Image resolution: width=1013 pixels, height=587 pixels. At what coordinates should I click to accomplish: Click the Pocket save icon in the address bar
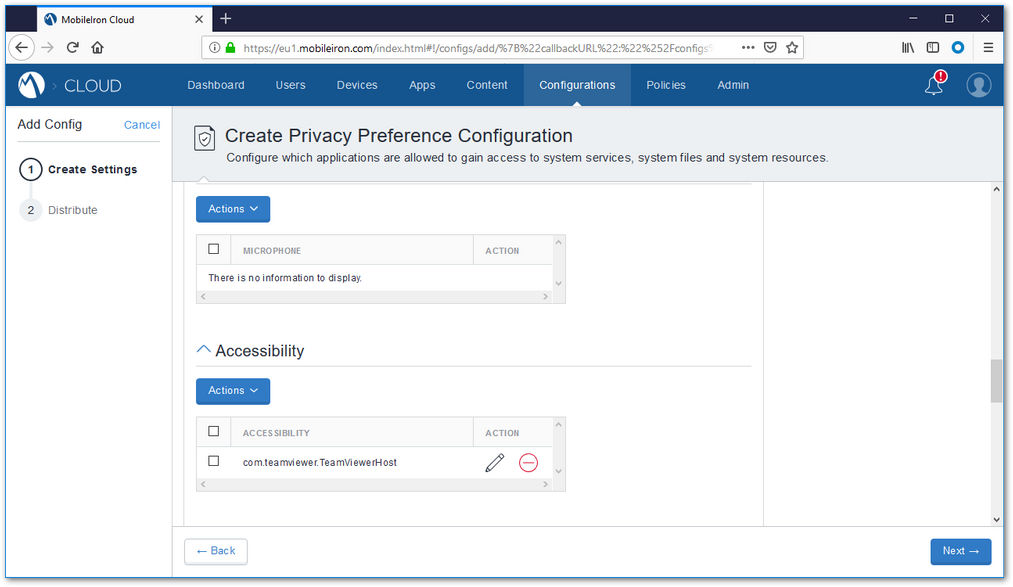pyautogui.click(x=770, y=47)
